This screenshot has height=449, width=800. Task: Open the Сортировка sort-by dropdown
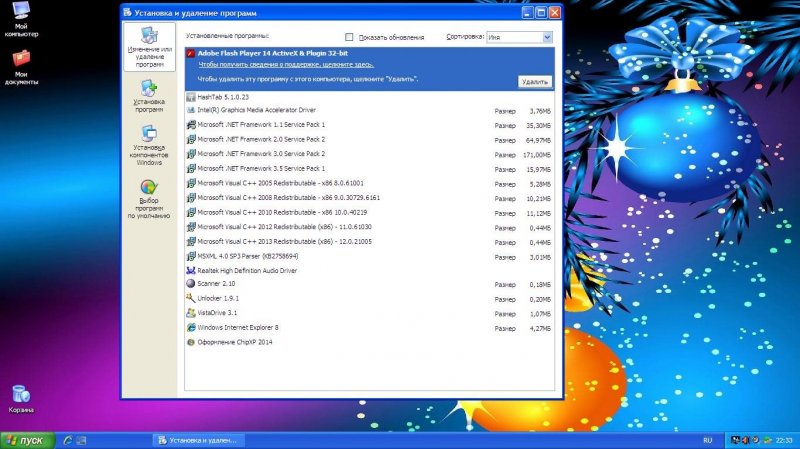point(519,37)
